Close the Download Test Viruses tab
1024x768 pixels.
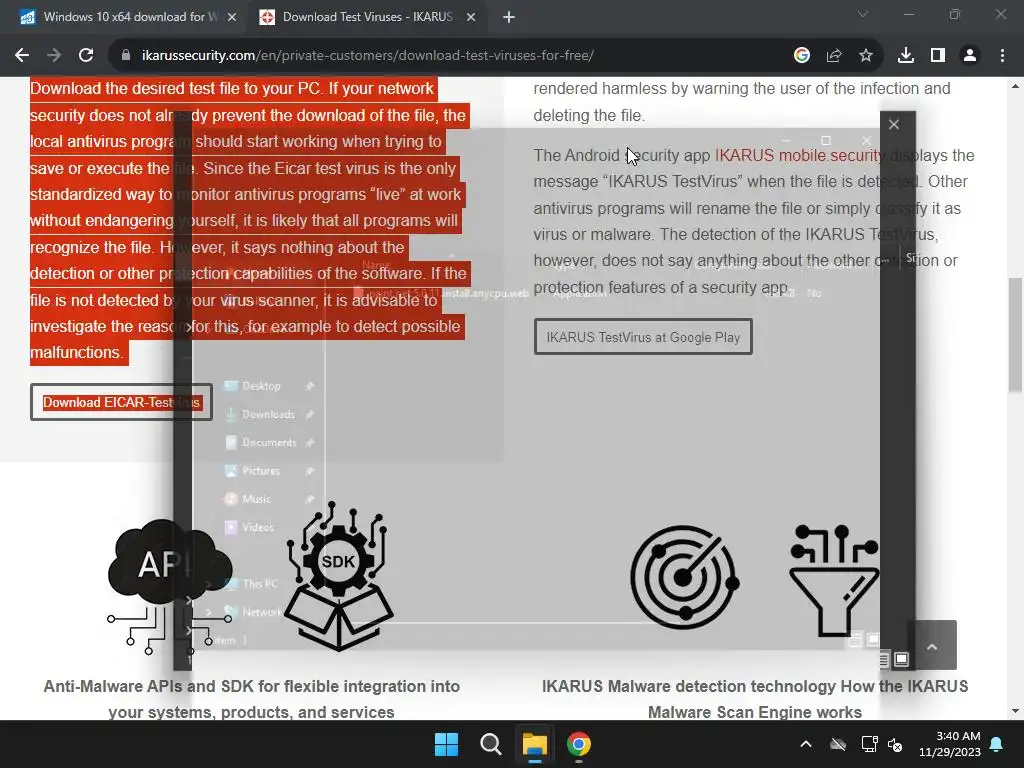pos(471,17)
